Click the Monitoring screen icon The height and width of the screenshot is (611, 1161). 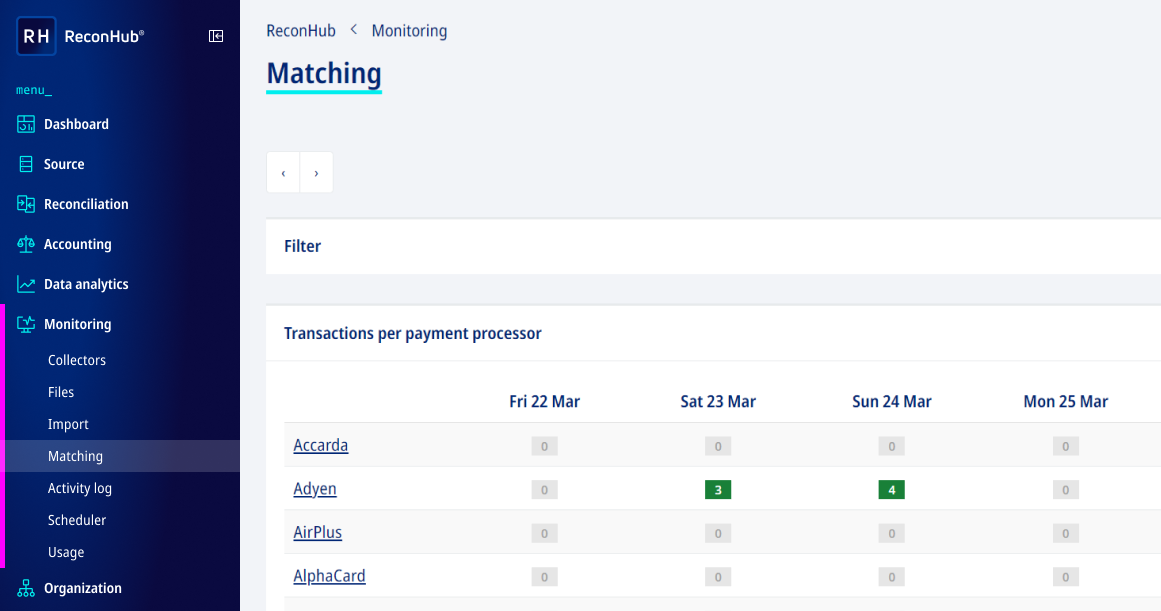(26, 324)
